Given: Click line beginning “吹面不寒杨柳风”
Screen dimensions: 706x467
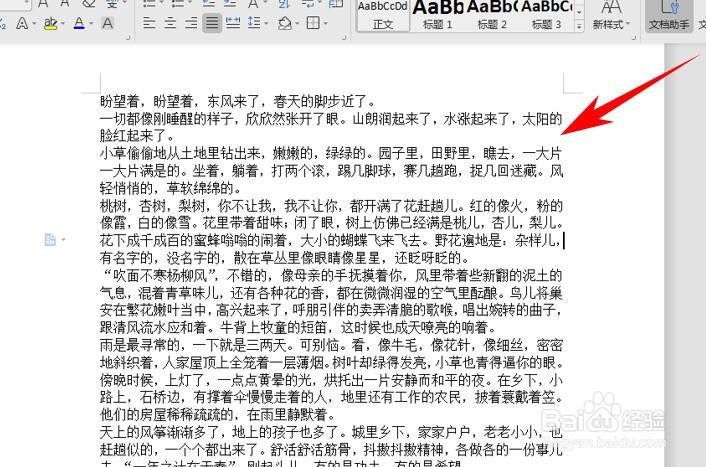Looking at the screenshot, I should pyautogui.click(x=331, y=276).
